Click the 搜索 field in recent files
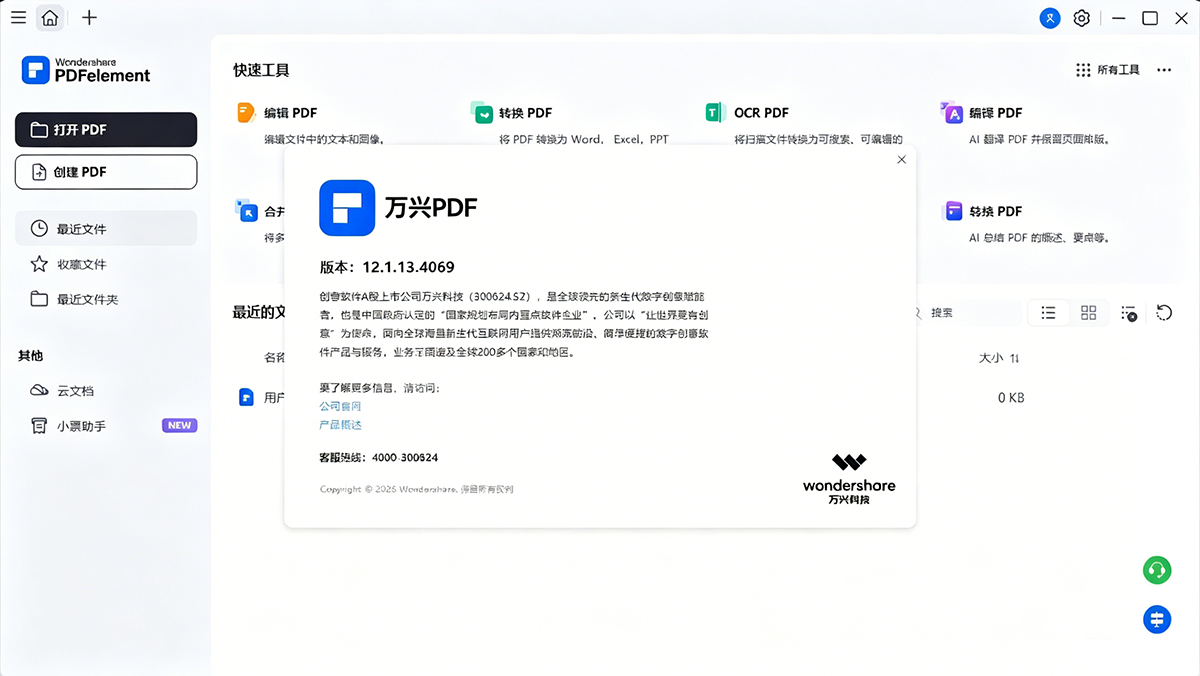Image resolution: width=1200 pixels, height=676 pixels. click(965, 313)
